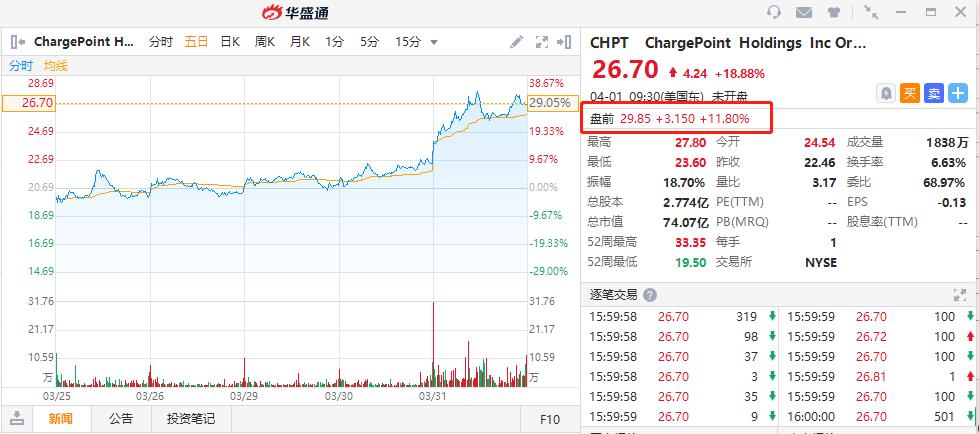979x434 pixels.
Task: Switch to the 日K chart tab
Action: [x=230, y=42]
